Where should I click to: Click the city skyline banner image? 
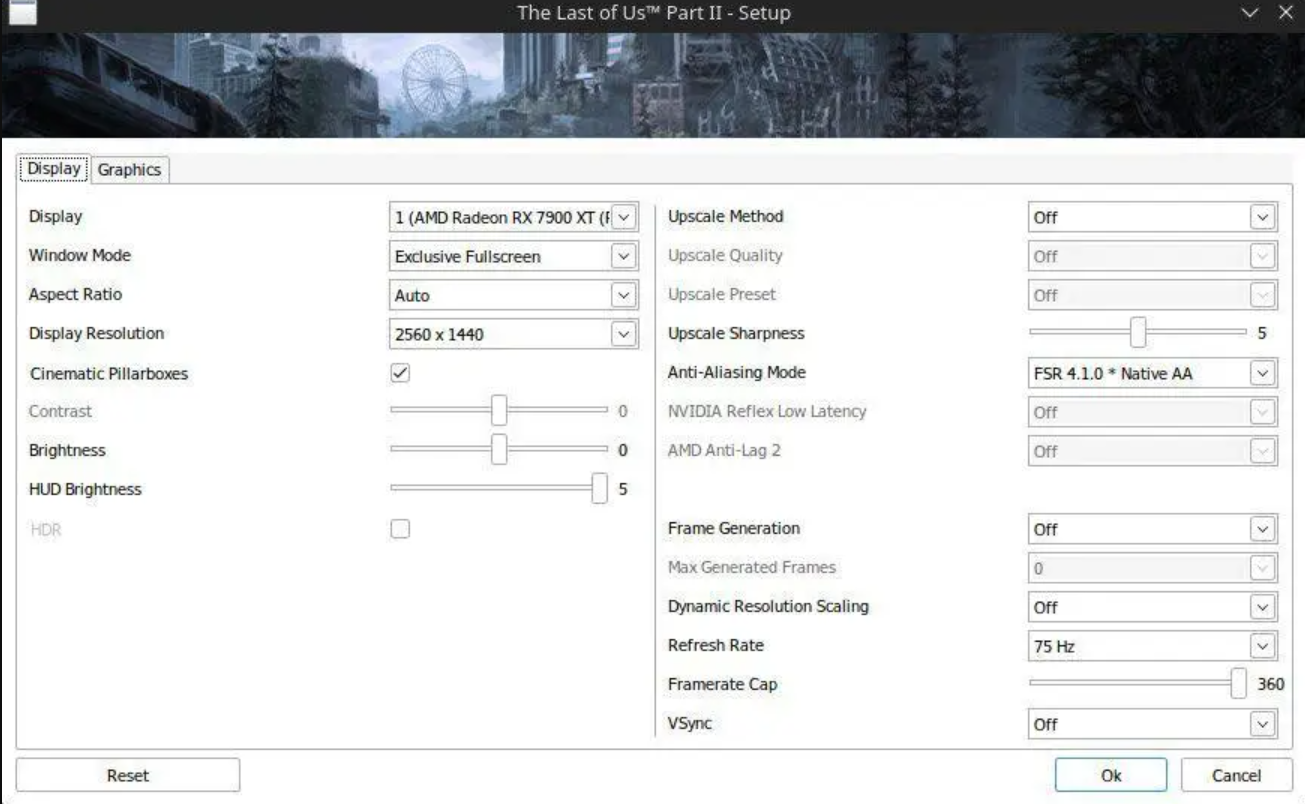[652, 85]
